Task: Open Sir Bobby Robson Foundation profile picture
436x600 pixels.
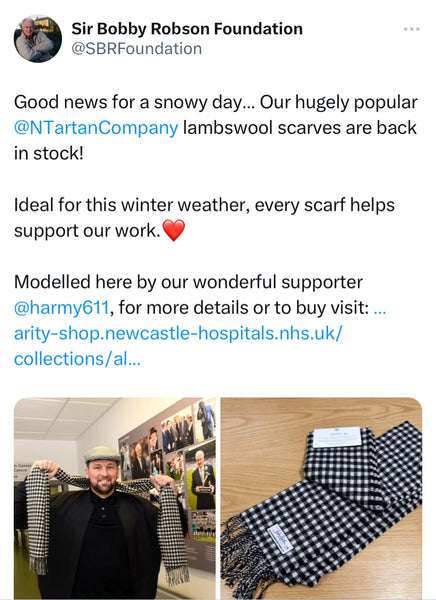Action: click(38, 39)
